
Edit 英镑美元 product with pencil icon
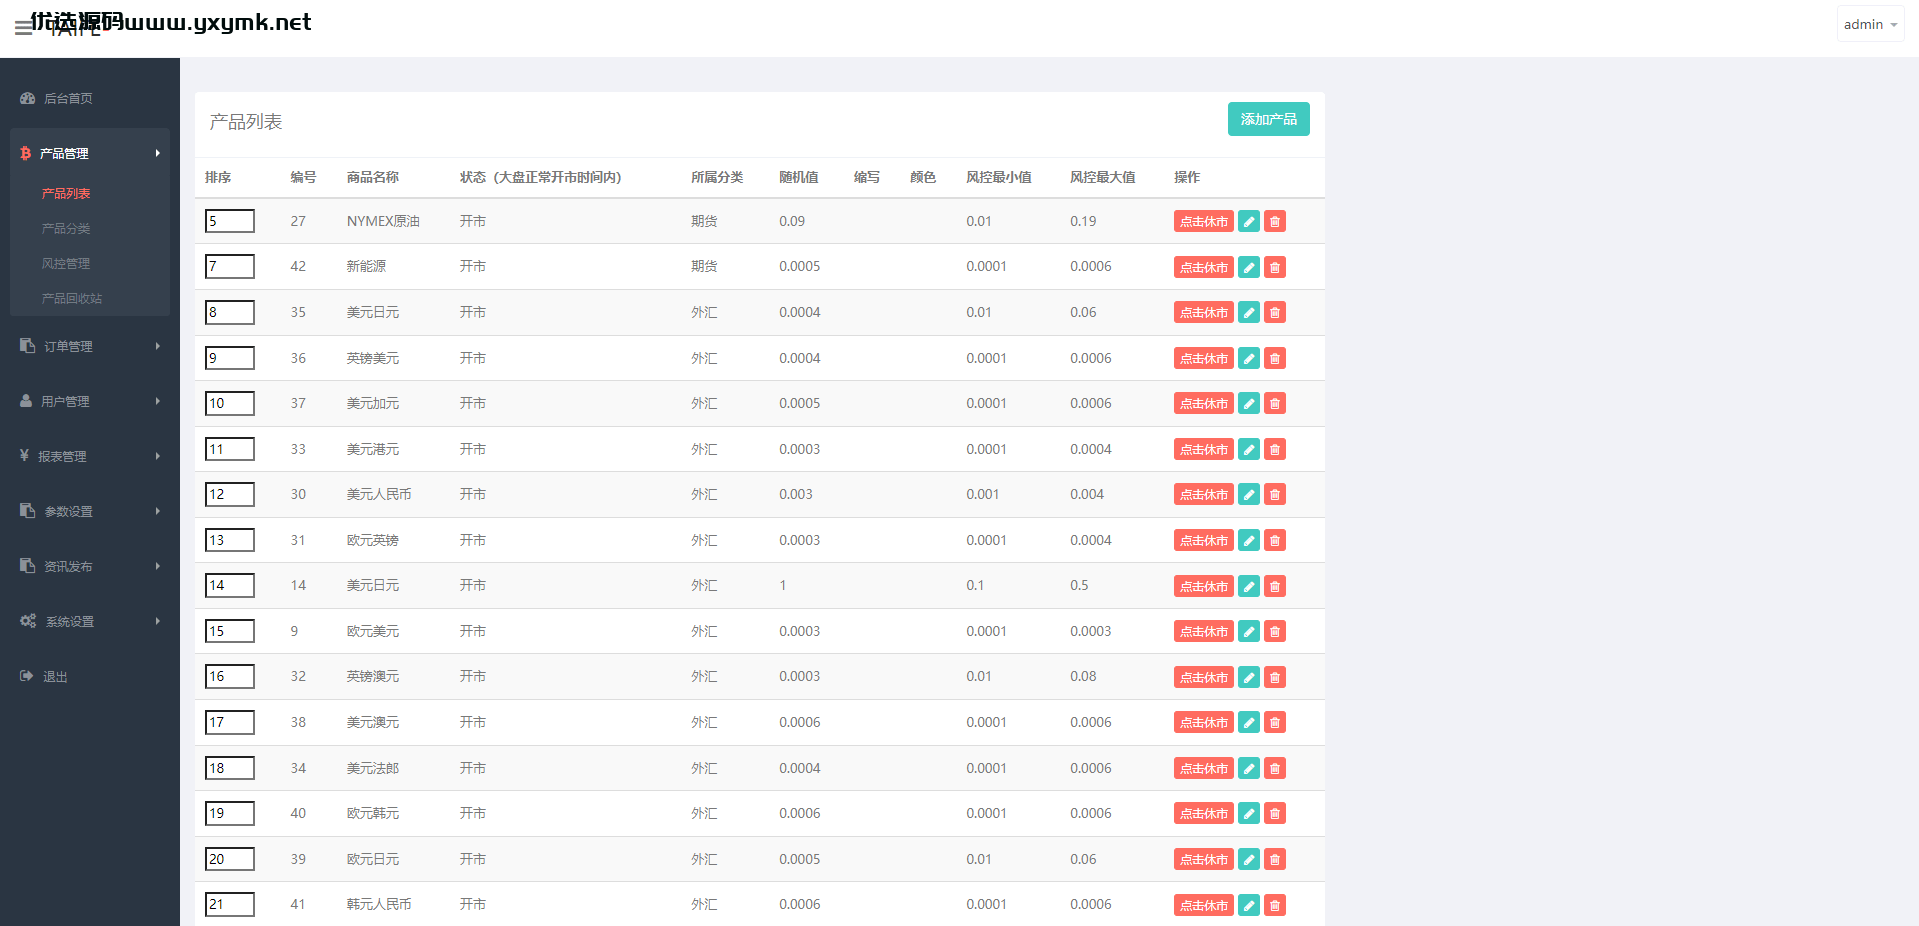(x=1249, y=358)
